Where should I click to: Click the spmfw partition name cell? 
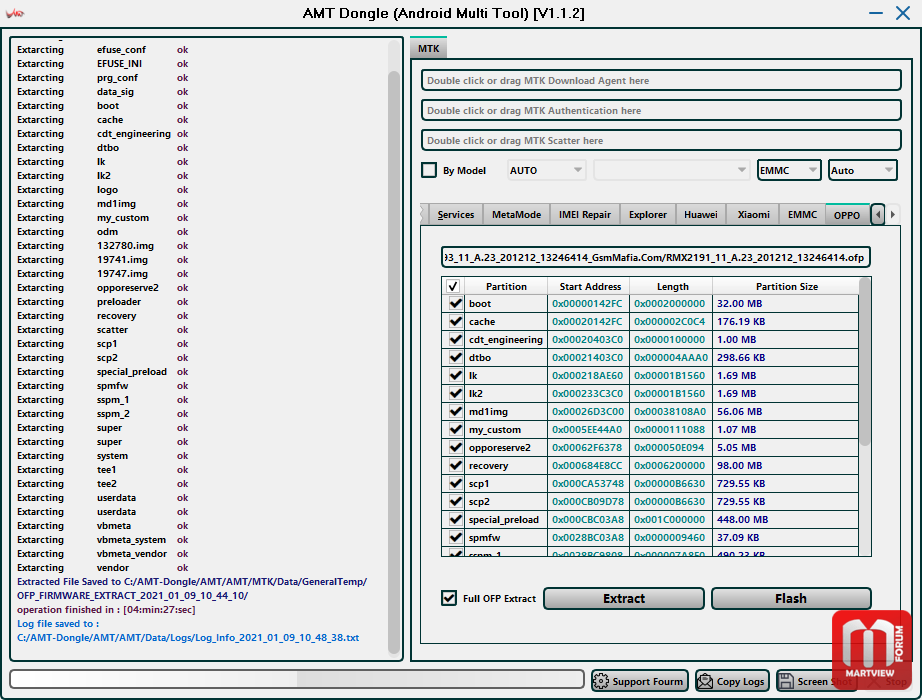pyautogui.click(x=506, y=538)
